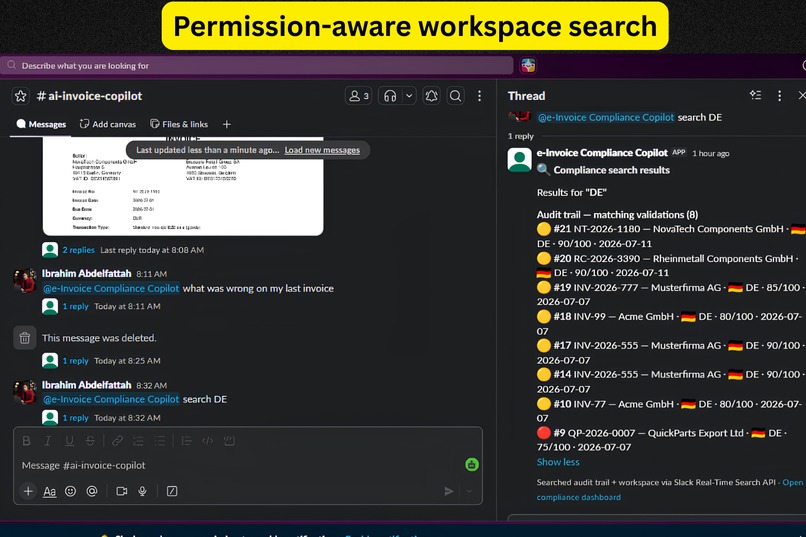
Task: Open the Add canvas tab
Action: pyautogui.click(x=108, y=124)
